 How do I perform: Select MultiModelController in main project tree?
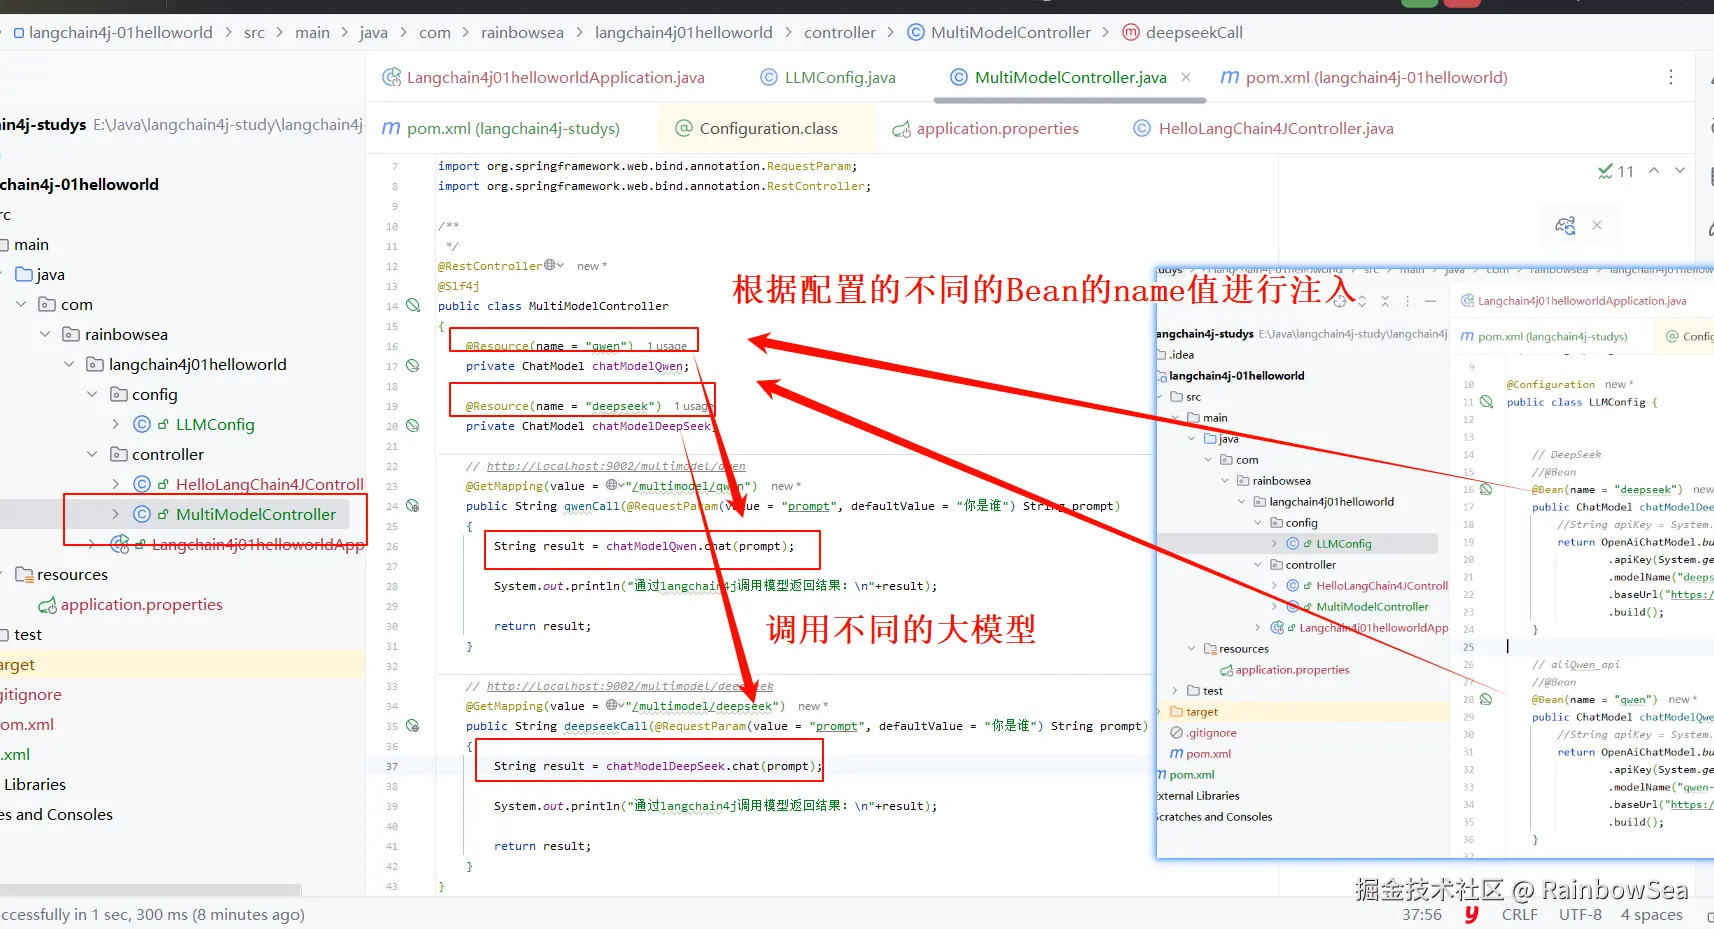pos(256,514)
